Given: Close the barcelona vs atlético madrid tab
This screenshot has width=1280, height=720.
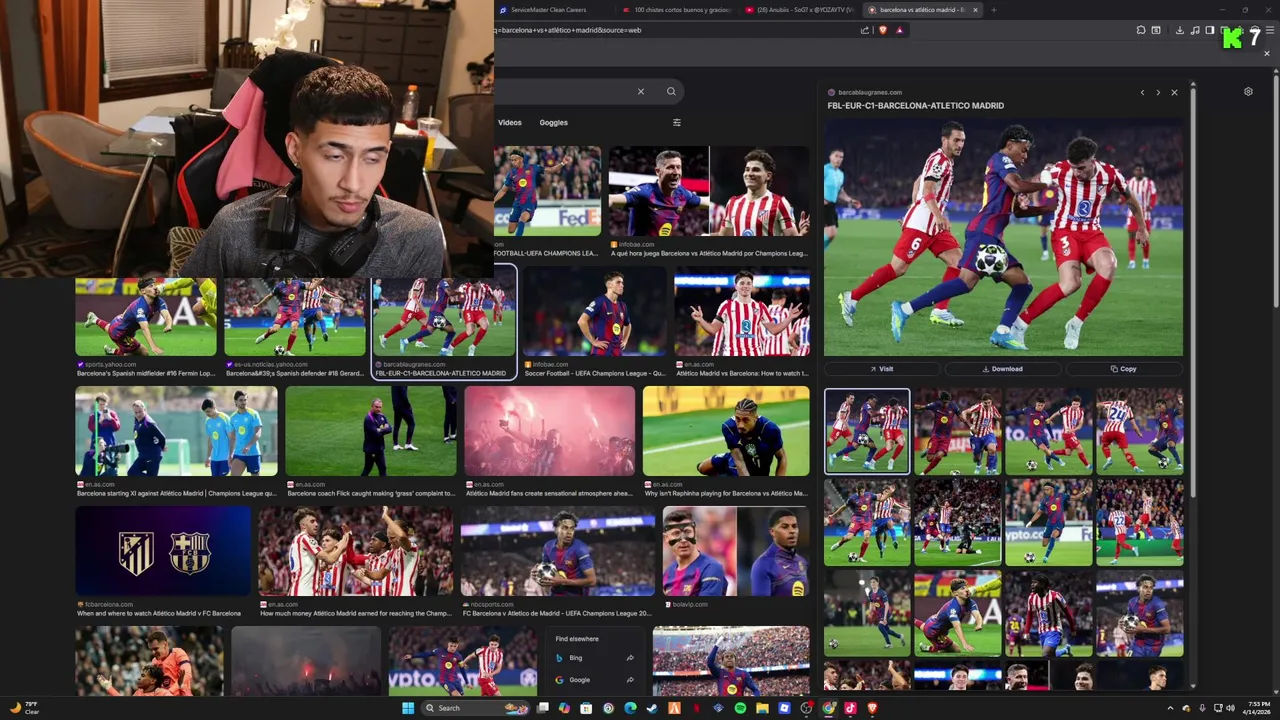Looking at the screenshot, I should [x=976, y=9].
